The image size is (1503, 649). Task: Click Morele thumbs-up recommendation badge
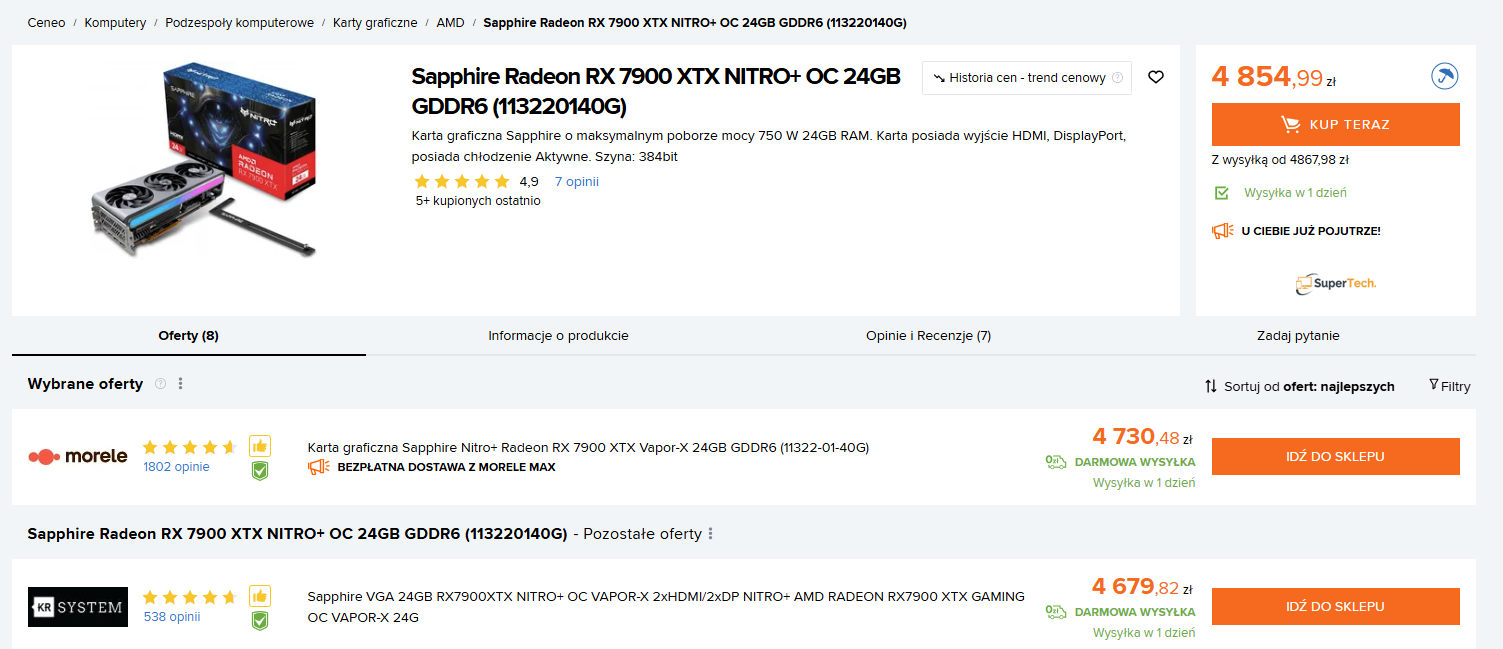pos(260,446)
